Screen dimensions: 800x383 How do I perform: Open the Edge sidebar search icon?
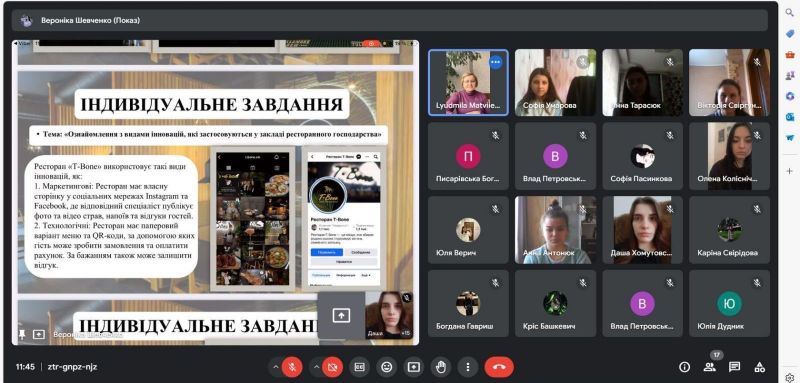[789, 12]
